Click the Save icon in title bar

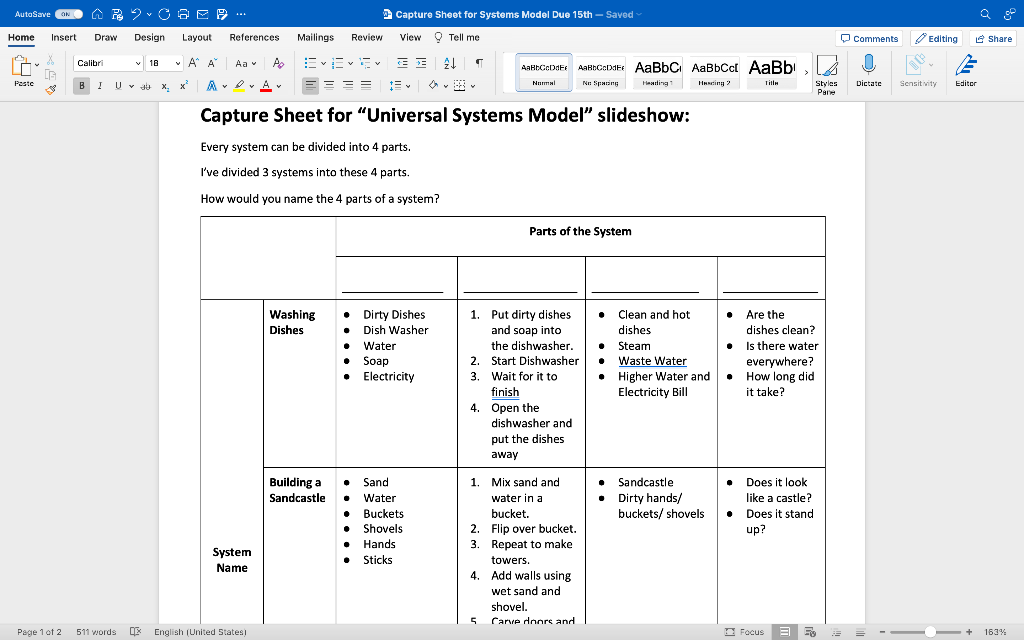coord(117,14)
